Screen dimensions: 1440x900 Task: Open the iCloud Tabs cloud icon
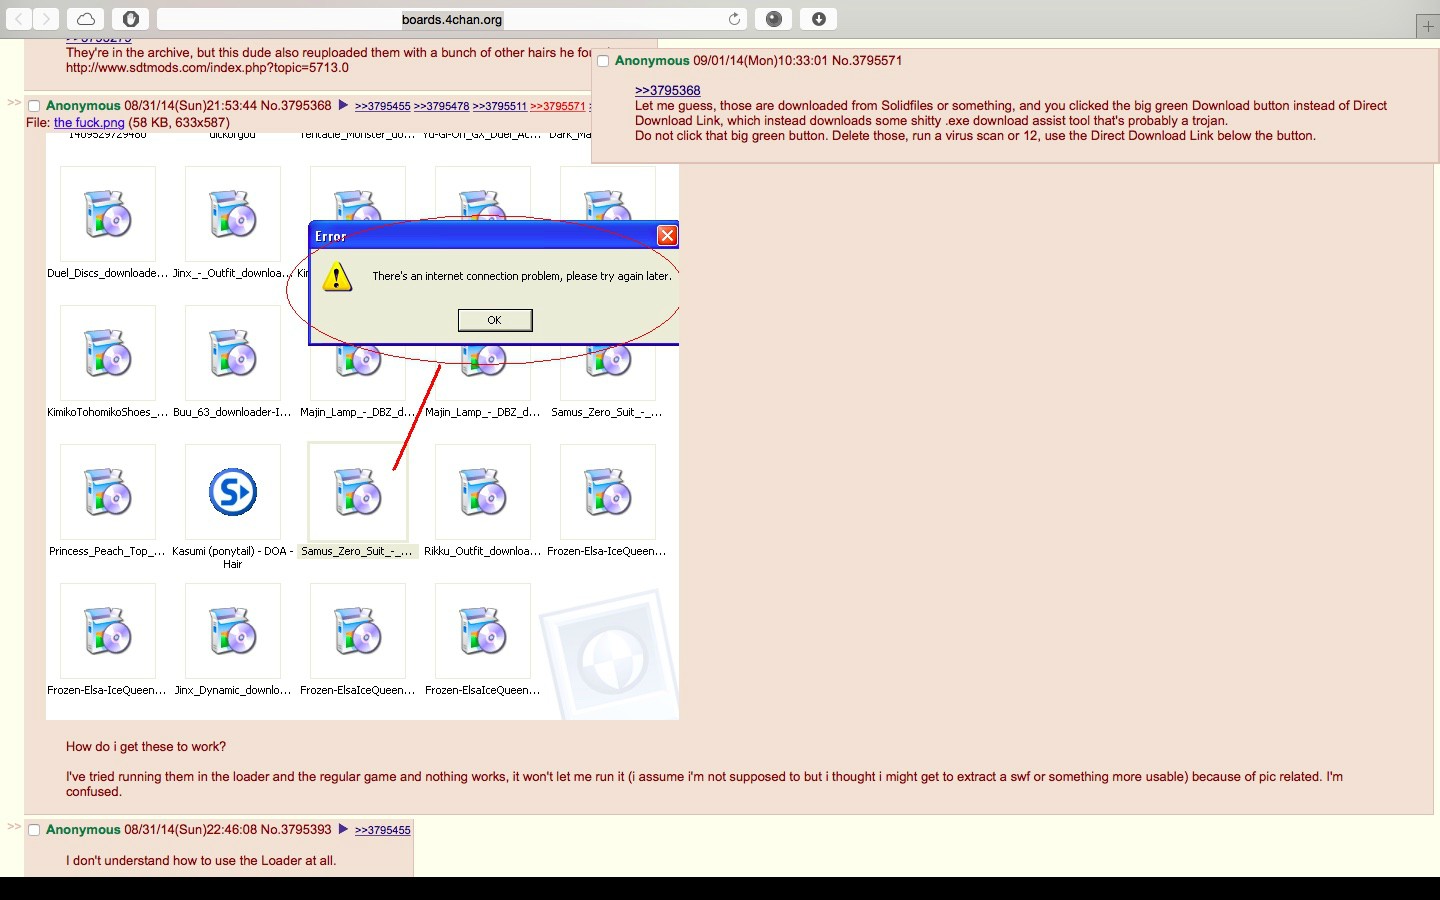[x=86, y=19]
